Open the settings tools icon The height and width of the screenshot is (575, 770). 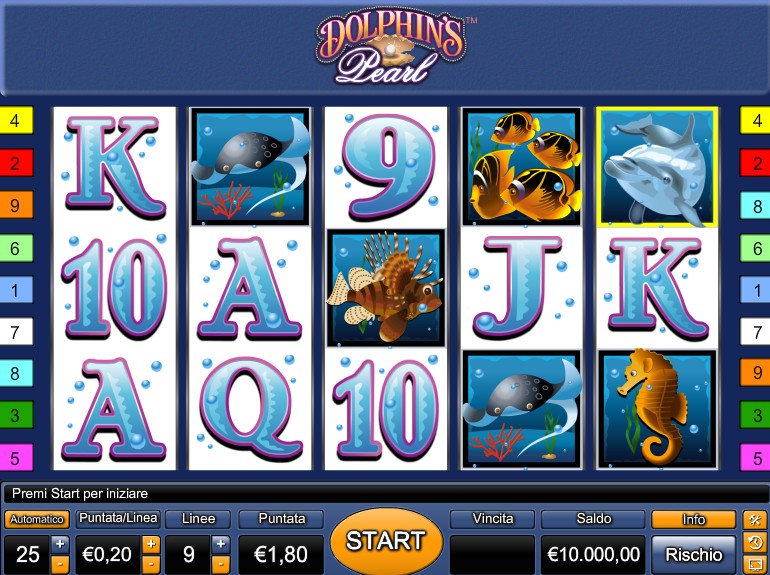pos(755,520)
